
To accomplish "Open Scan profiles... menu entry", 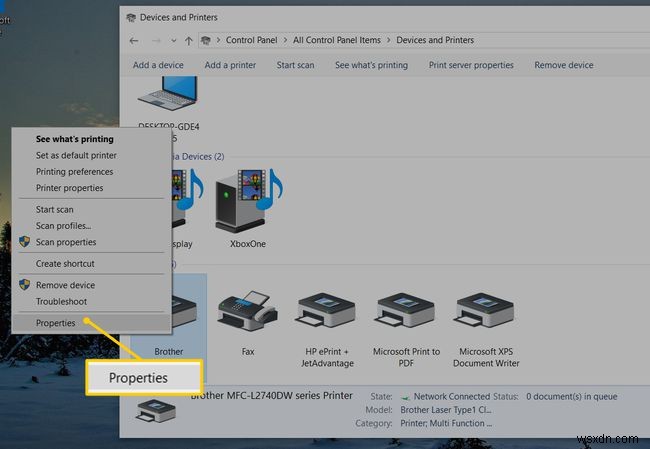I will (x=63, y=226).
